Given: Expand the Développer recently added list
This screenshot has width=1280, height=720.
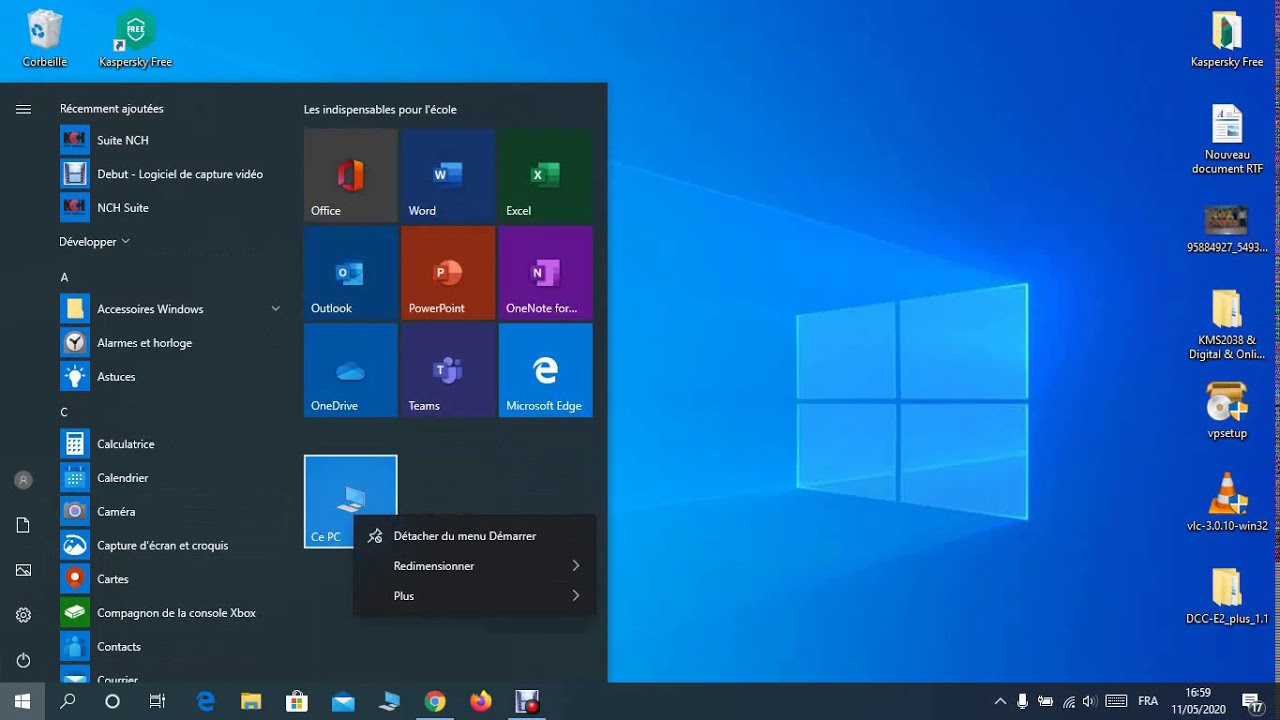Looking at the screenshot, I should point(95,242).
